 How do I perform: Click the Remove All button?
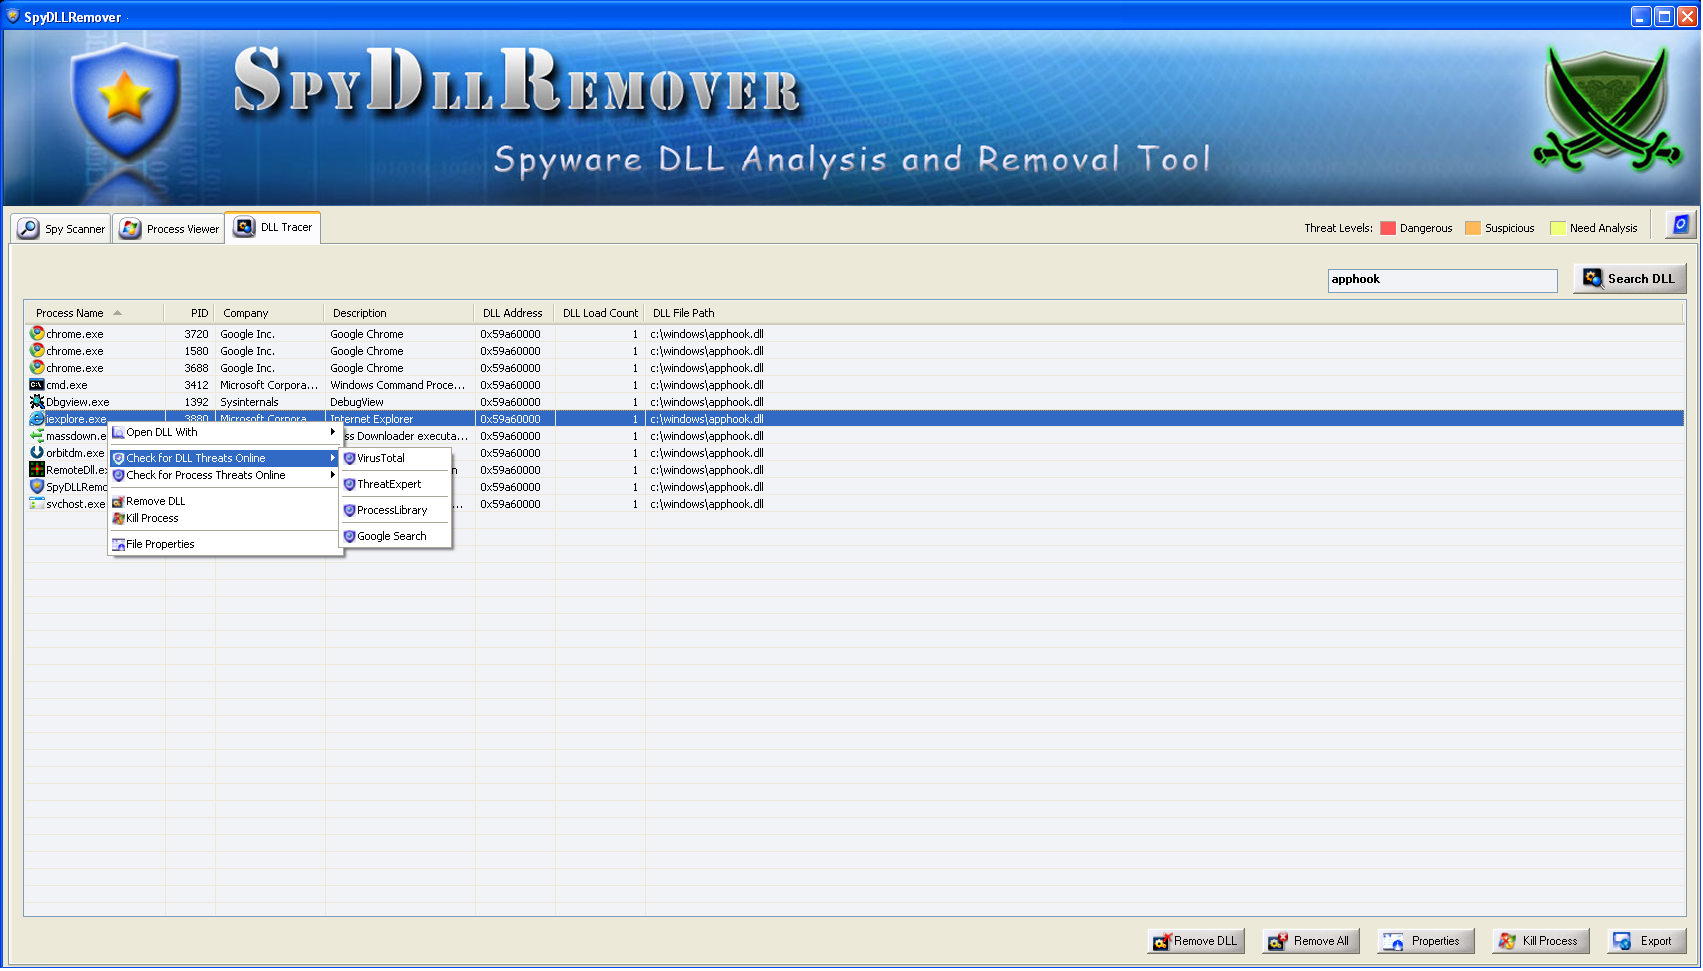1311,941
